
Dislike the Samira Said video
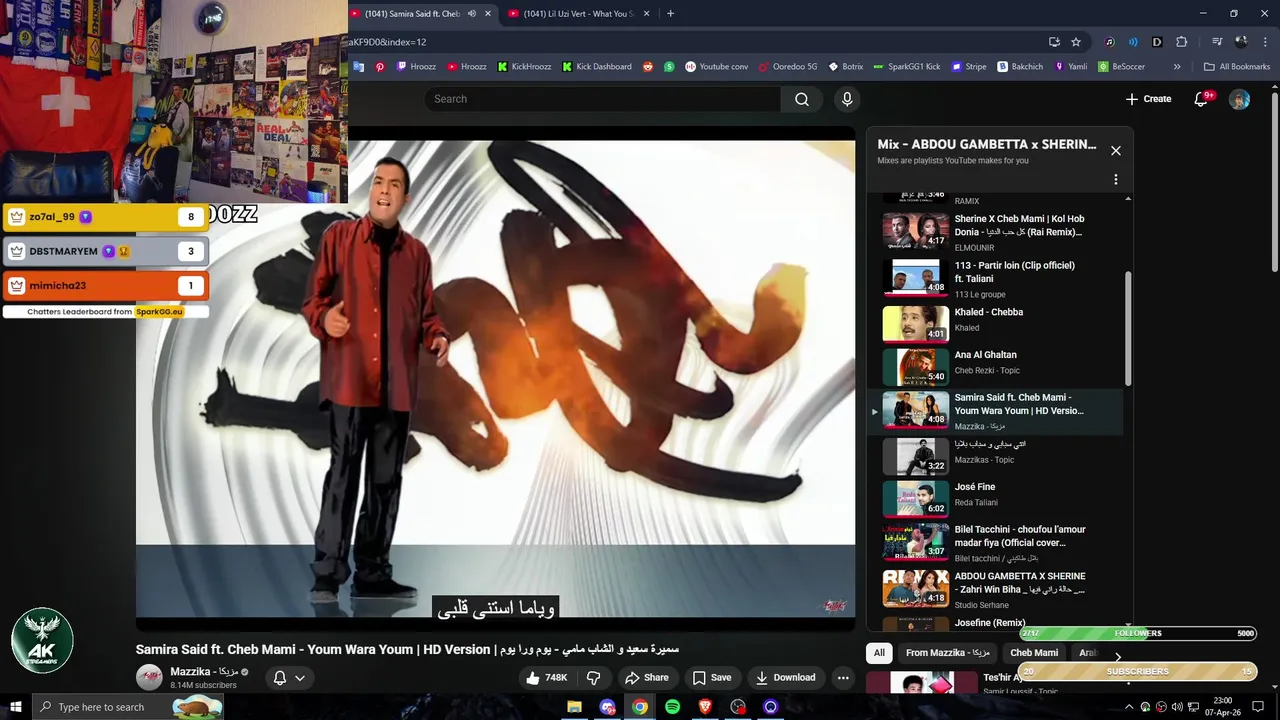[593, 677]
